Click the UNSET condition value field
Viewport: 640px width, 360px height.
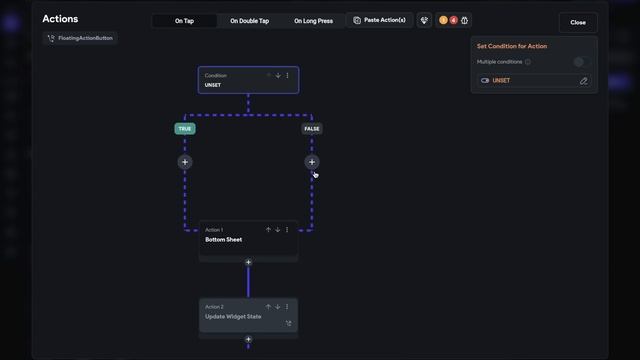tap(534, 81)
